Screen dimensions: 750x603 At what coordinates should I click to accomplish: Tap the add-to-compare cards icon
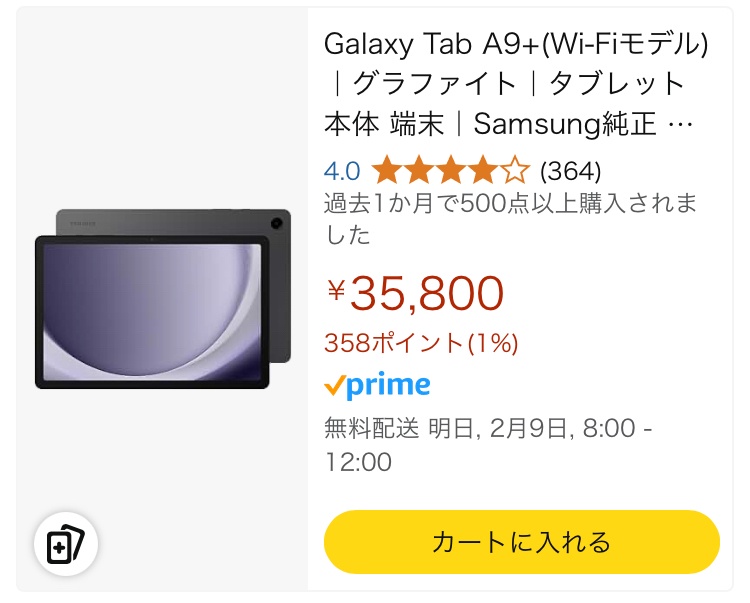66,544
